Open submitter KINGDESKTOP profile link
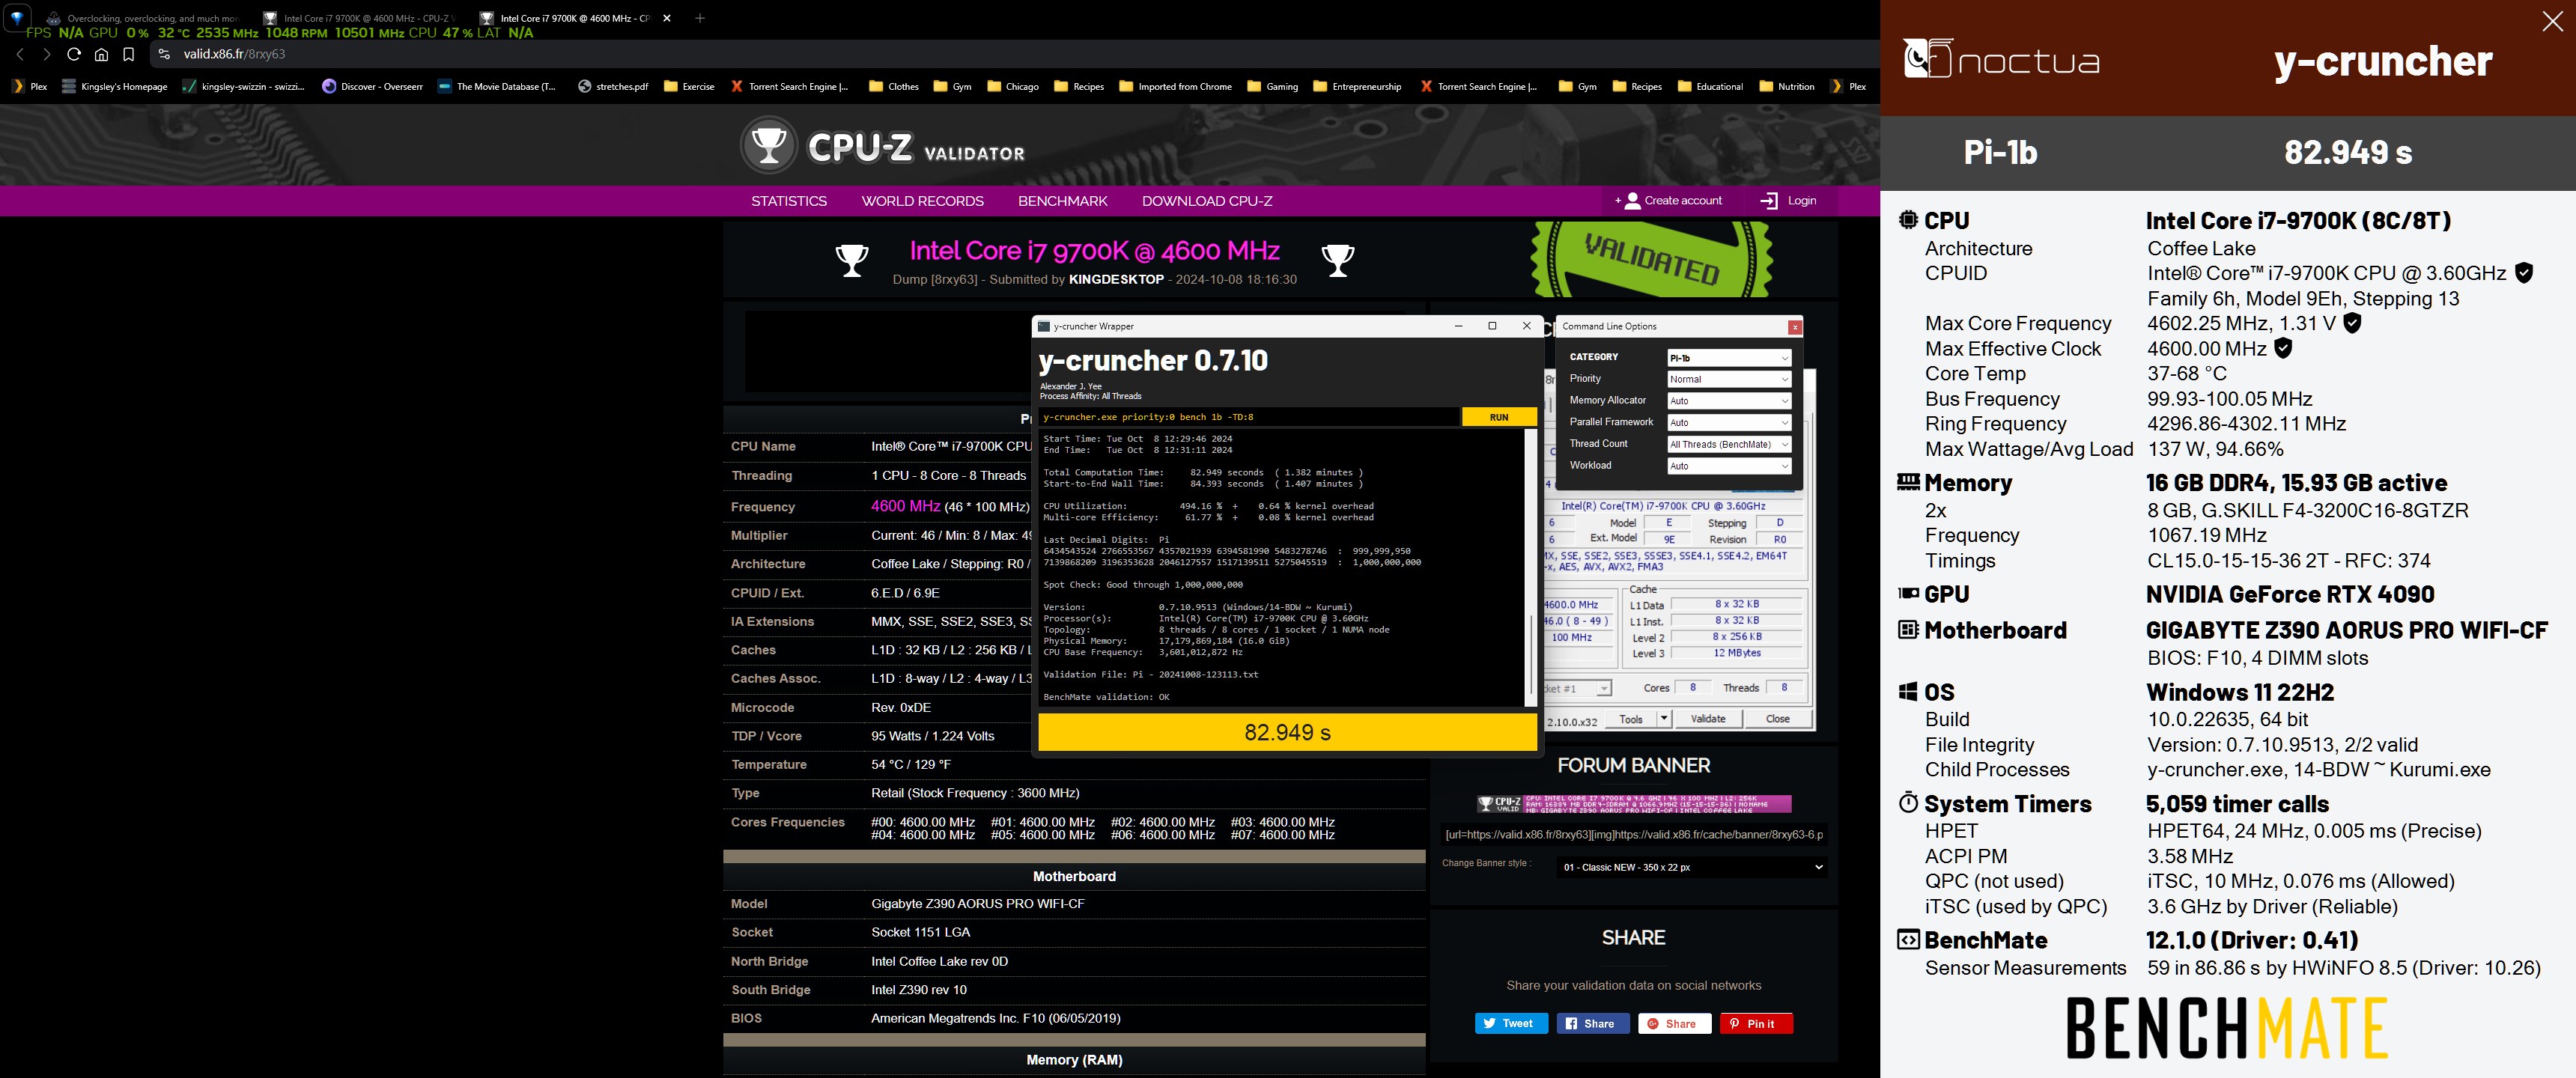2576x1078 pixels. coord(1116,279)
